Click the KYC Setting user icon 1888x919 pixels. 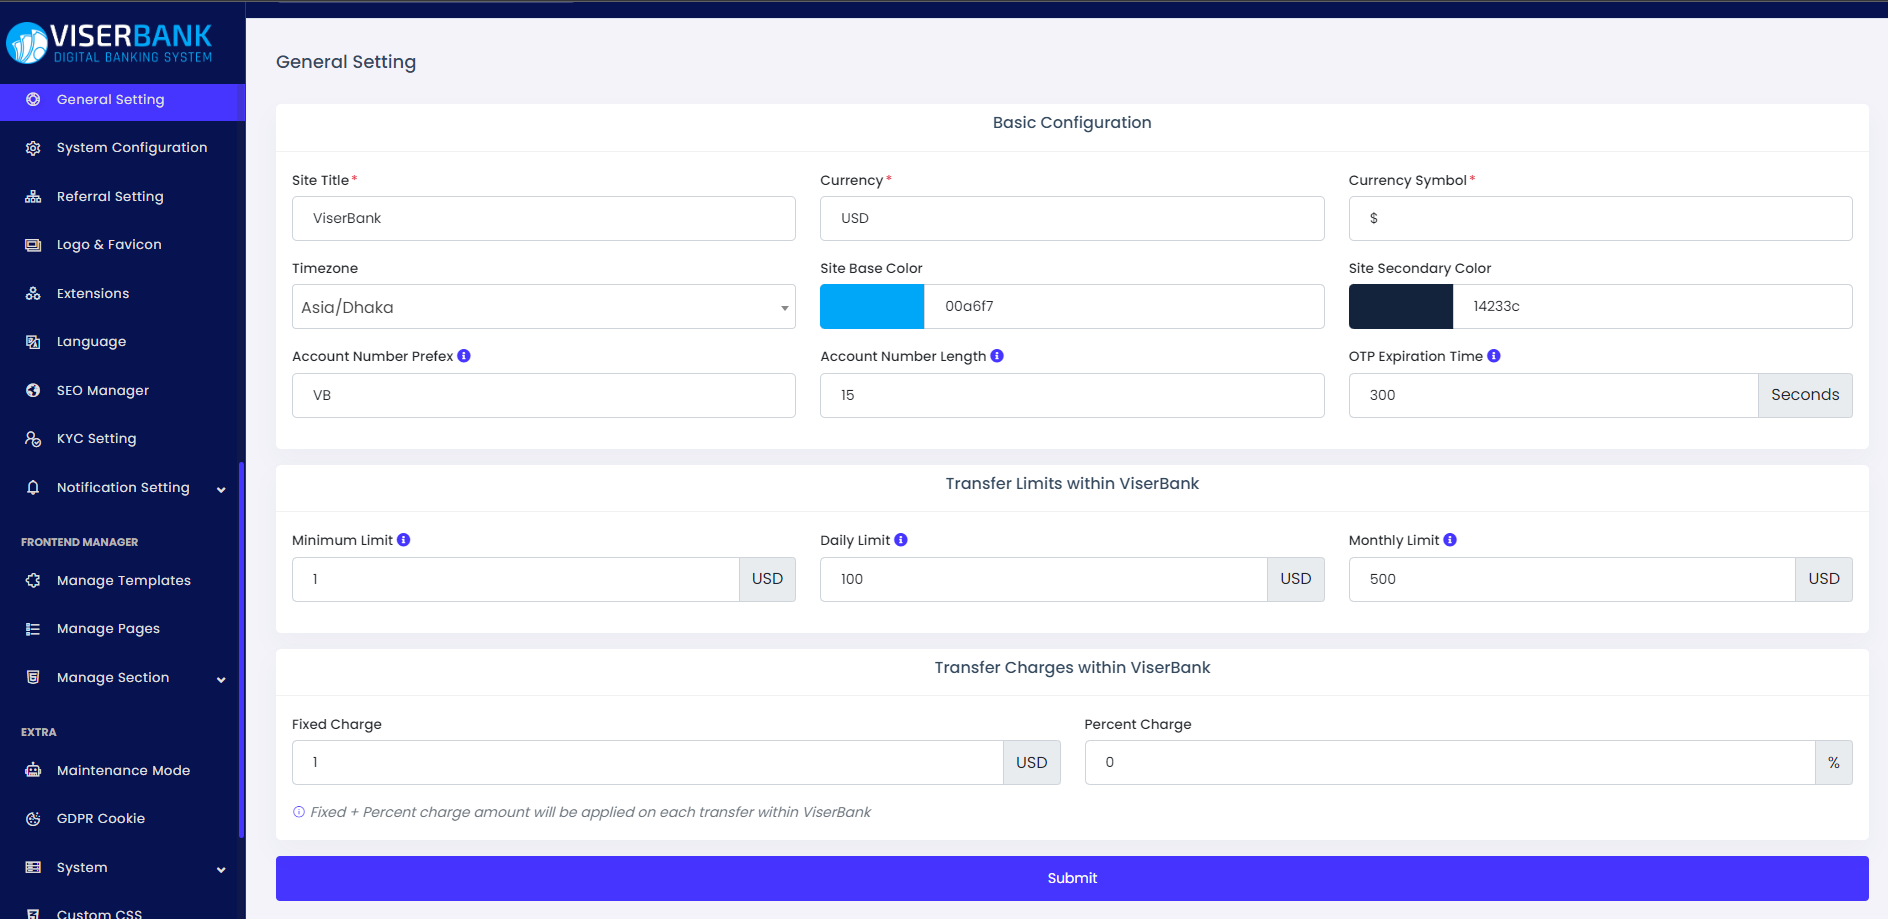pyautogui.click(x=33, y=439)
